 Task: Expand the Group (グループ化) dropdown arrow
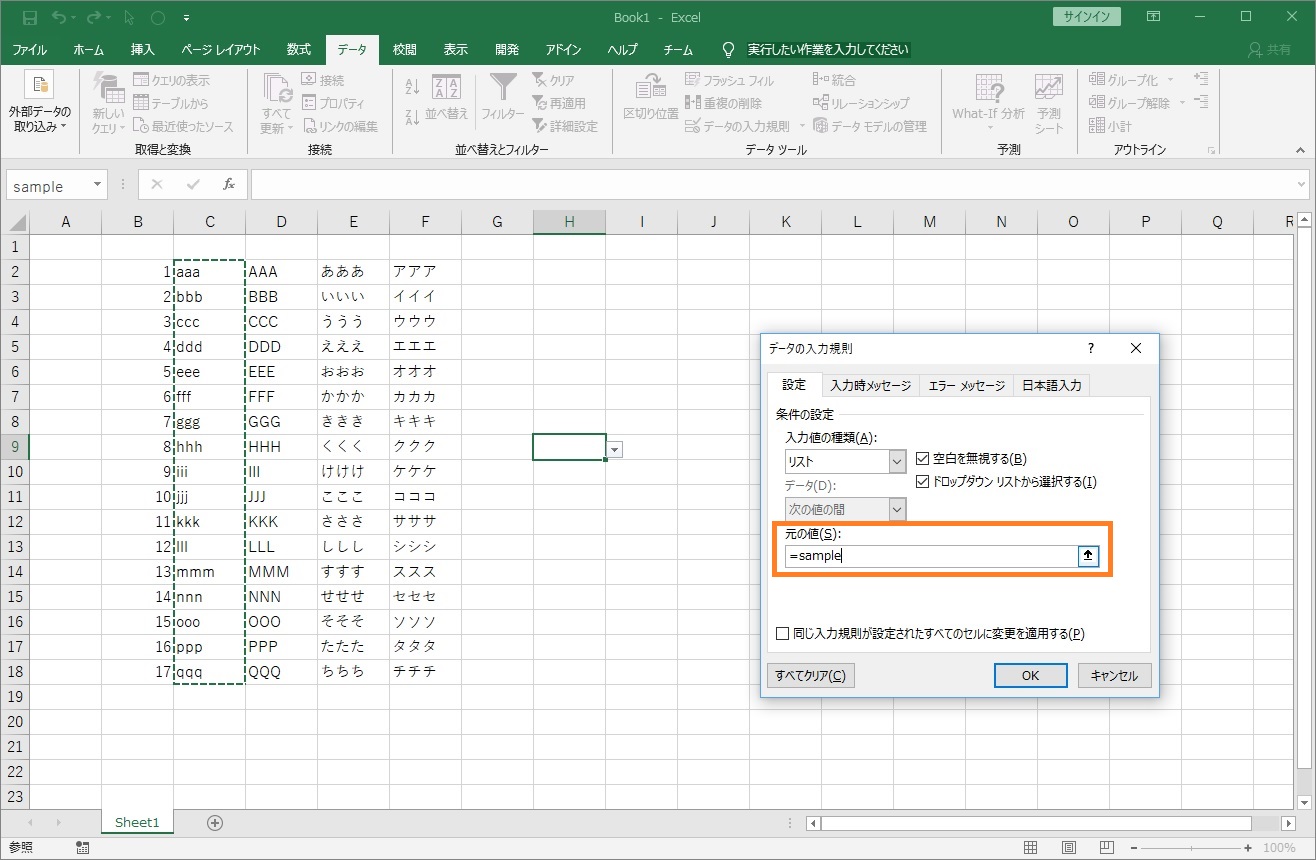pyautogui.click(x=1171, y=80)
